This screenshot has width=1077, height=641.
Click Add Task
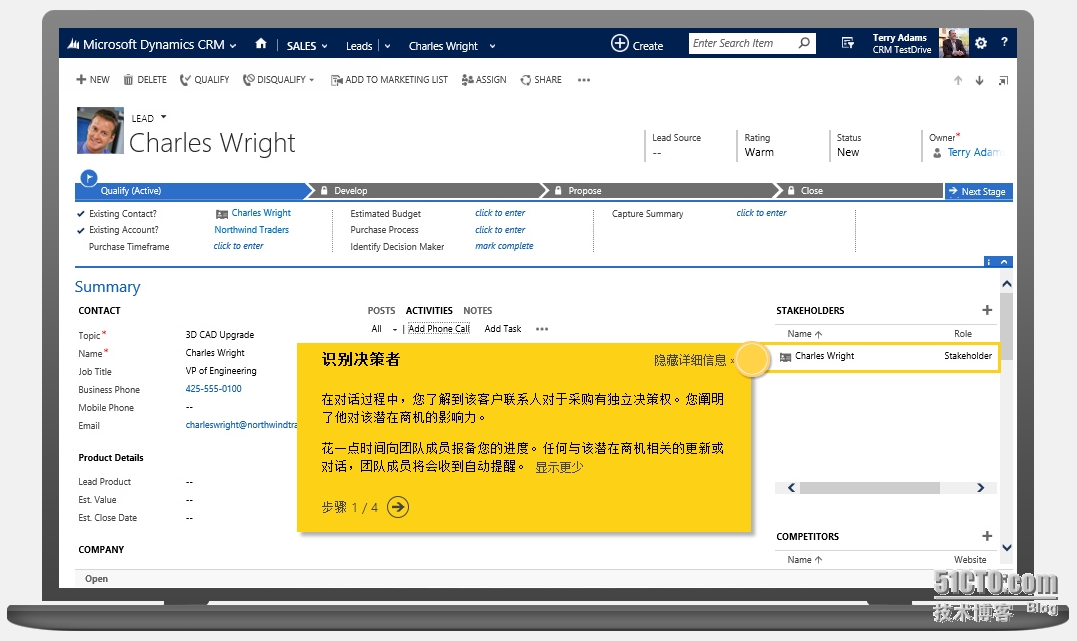pos(503,329)
